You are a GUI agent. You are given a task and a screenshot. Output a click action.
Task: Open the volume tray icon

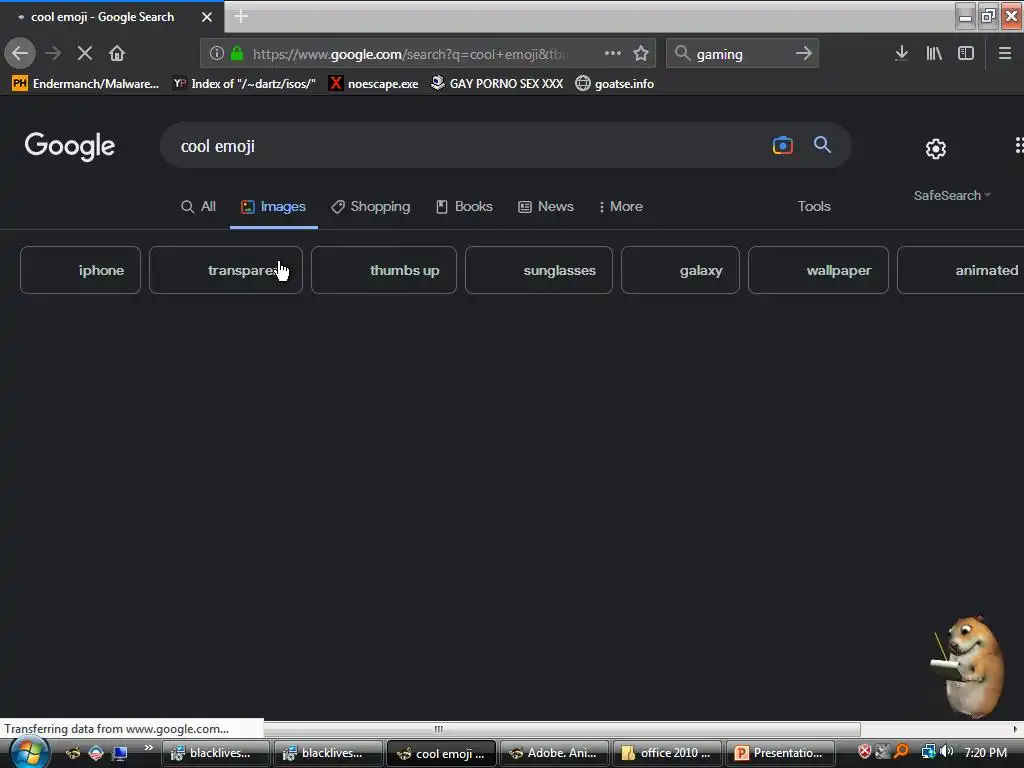[x=947, y=752]
